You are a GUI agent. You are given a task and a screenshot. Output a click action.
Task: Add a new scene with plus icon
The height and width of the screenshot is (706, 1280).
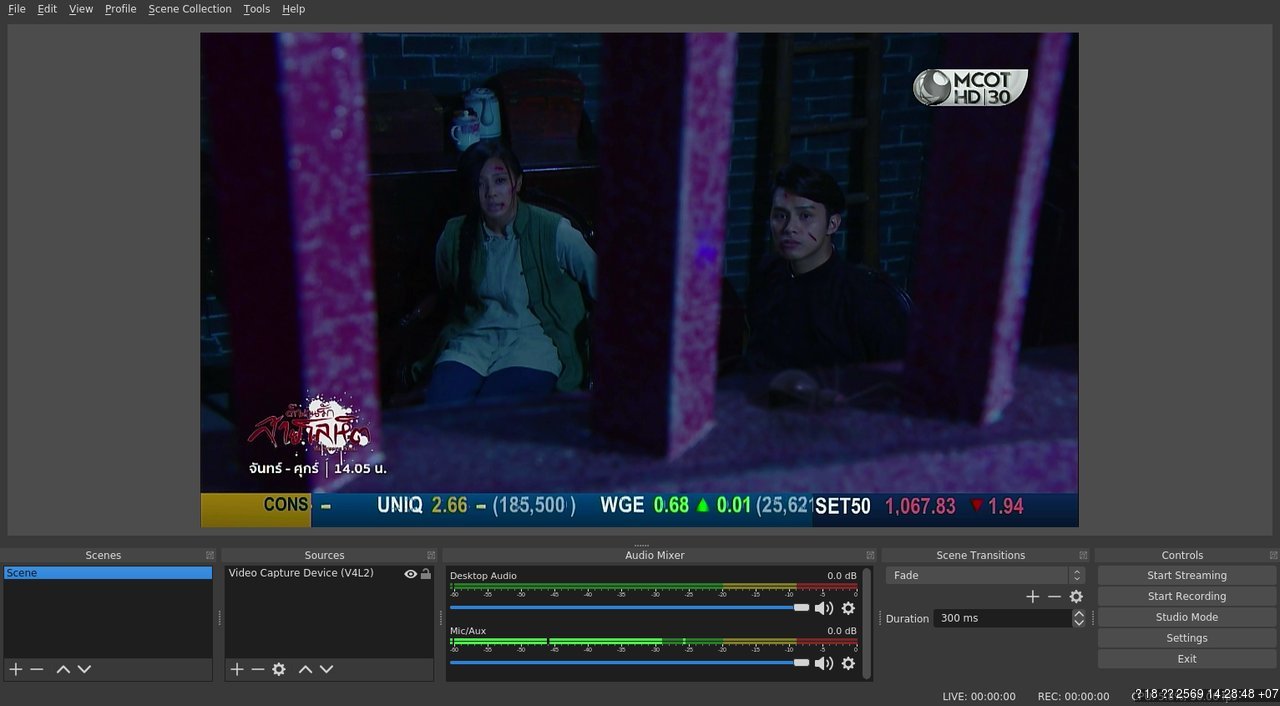pos(15,669)
